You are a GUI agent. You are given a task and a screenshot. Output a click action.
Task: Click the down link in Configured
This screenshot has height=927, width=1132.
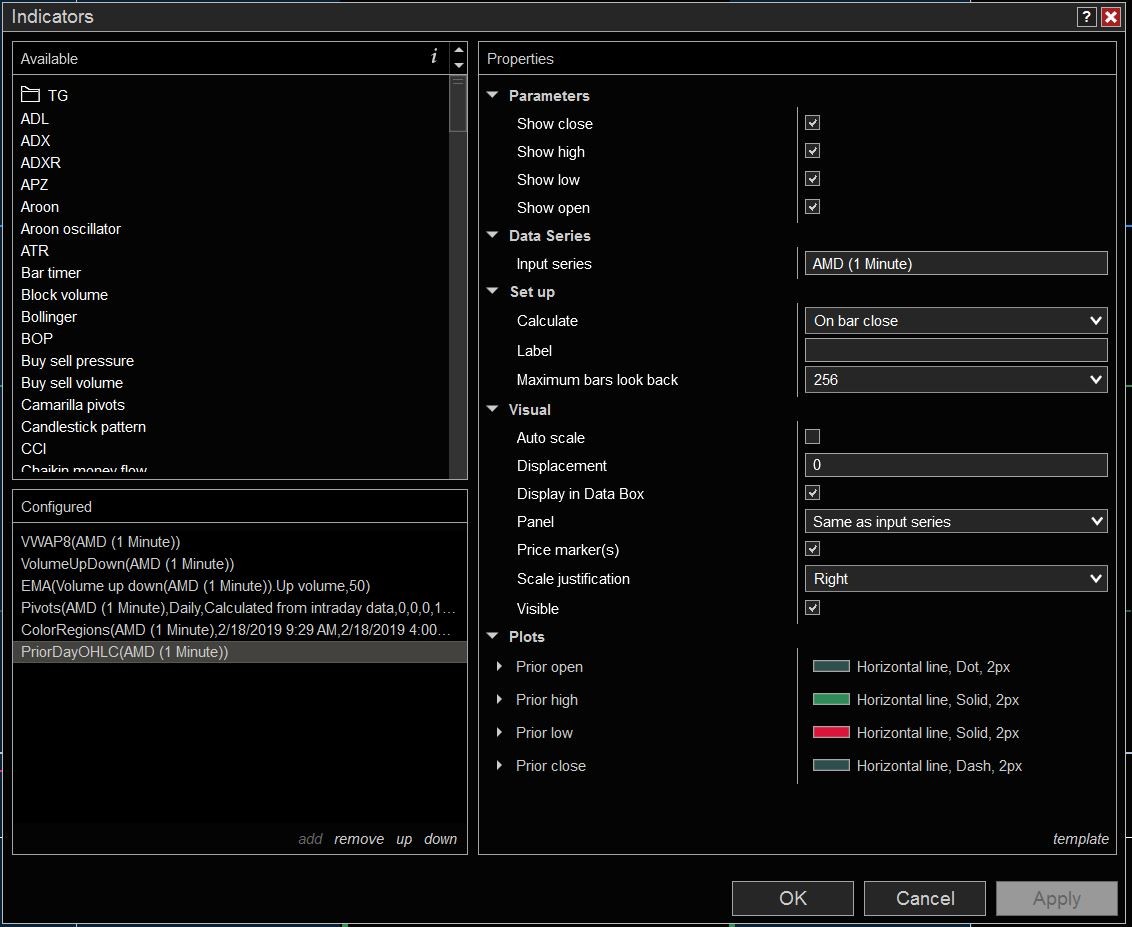[440, 839]
